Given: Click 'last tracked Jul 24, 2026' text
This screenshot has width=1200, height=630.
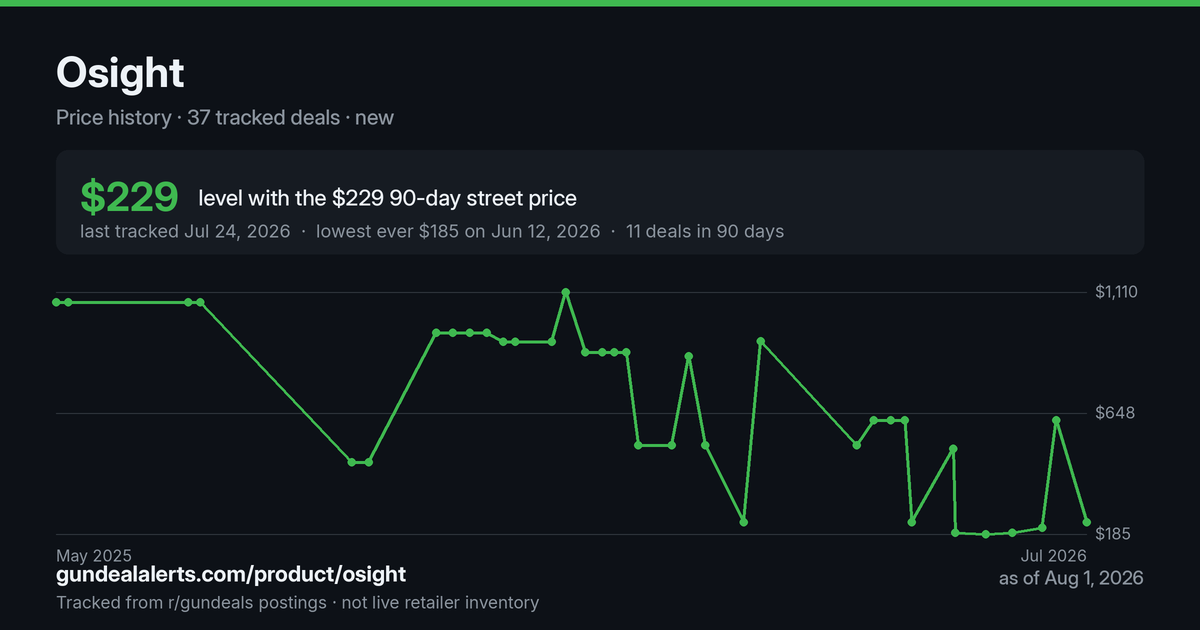Looking at the screenshot, I should (185, 231).
